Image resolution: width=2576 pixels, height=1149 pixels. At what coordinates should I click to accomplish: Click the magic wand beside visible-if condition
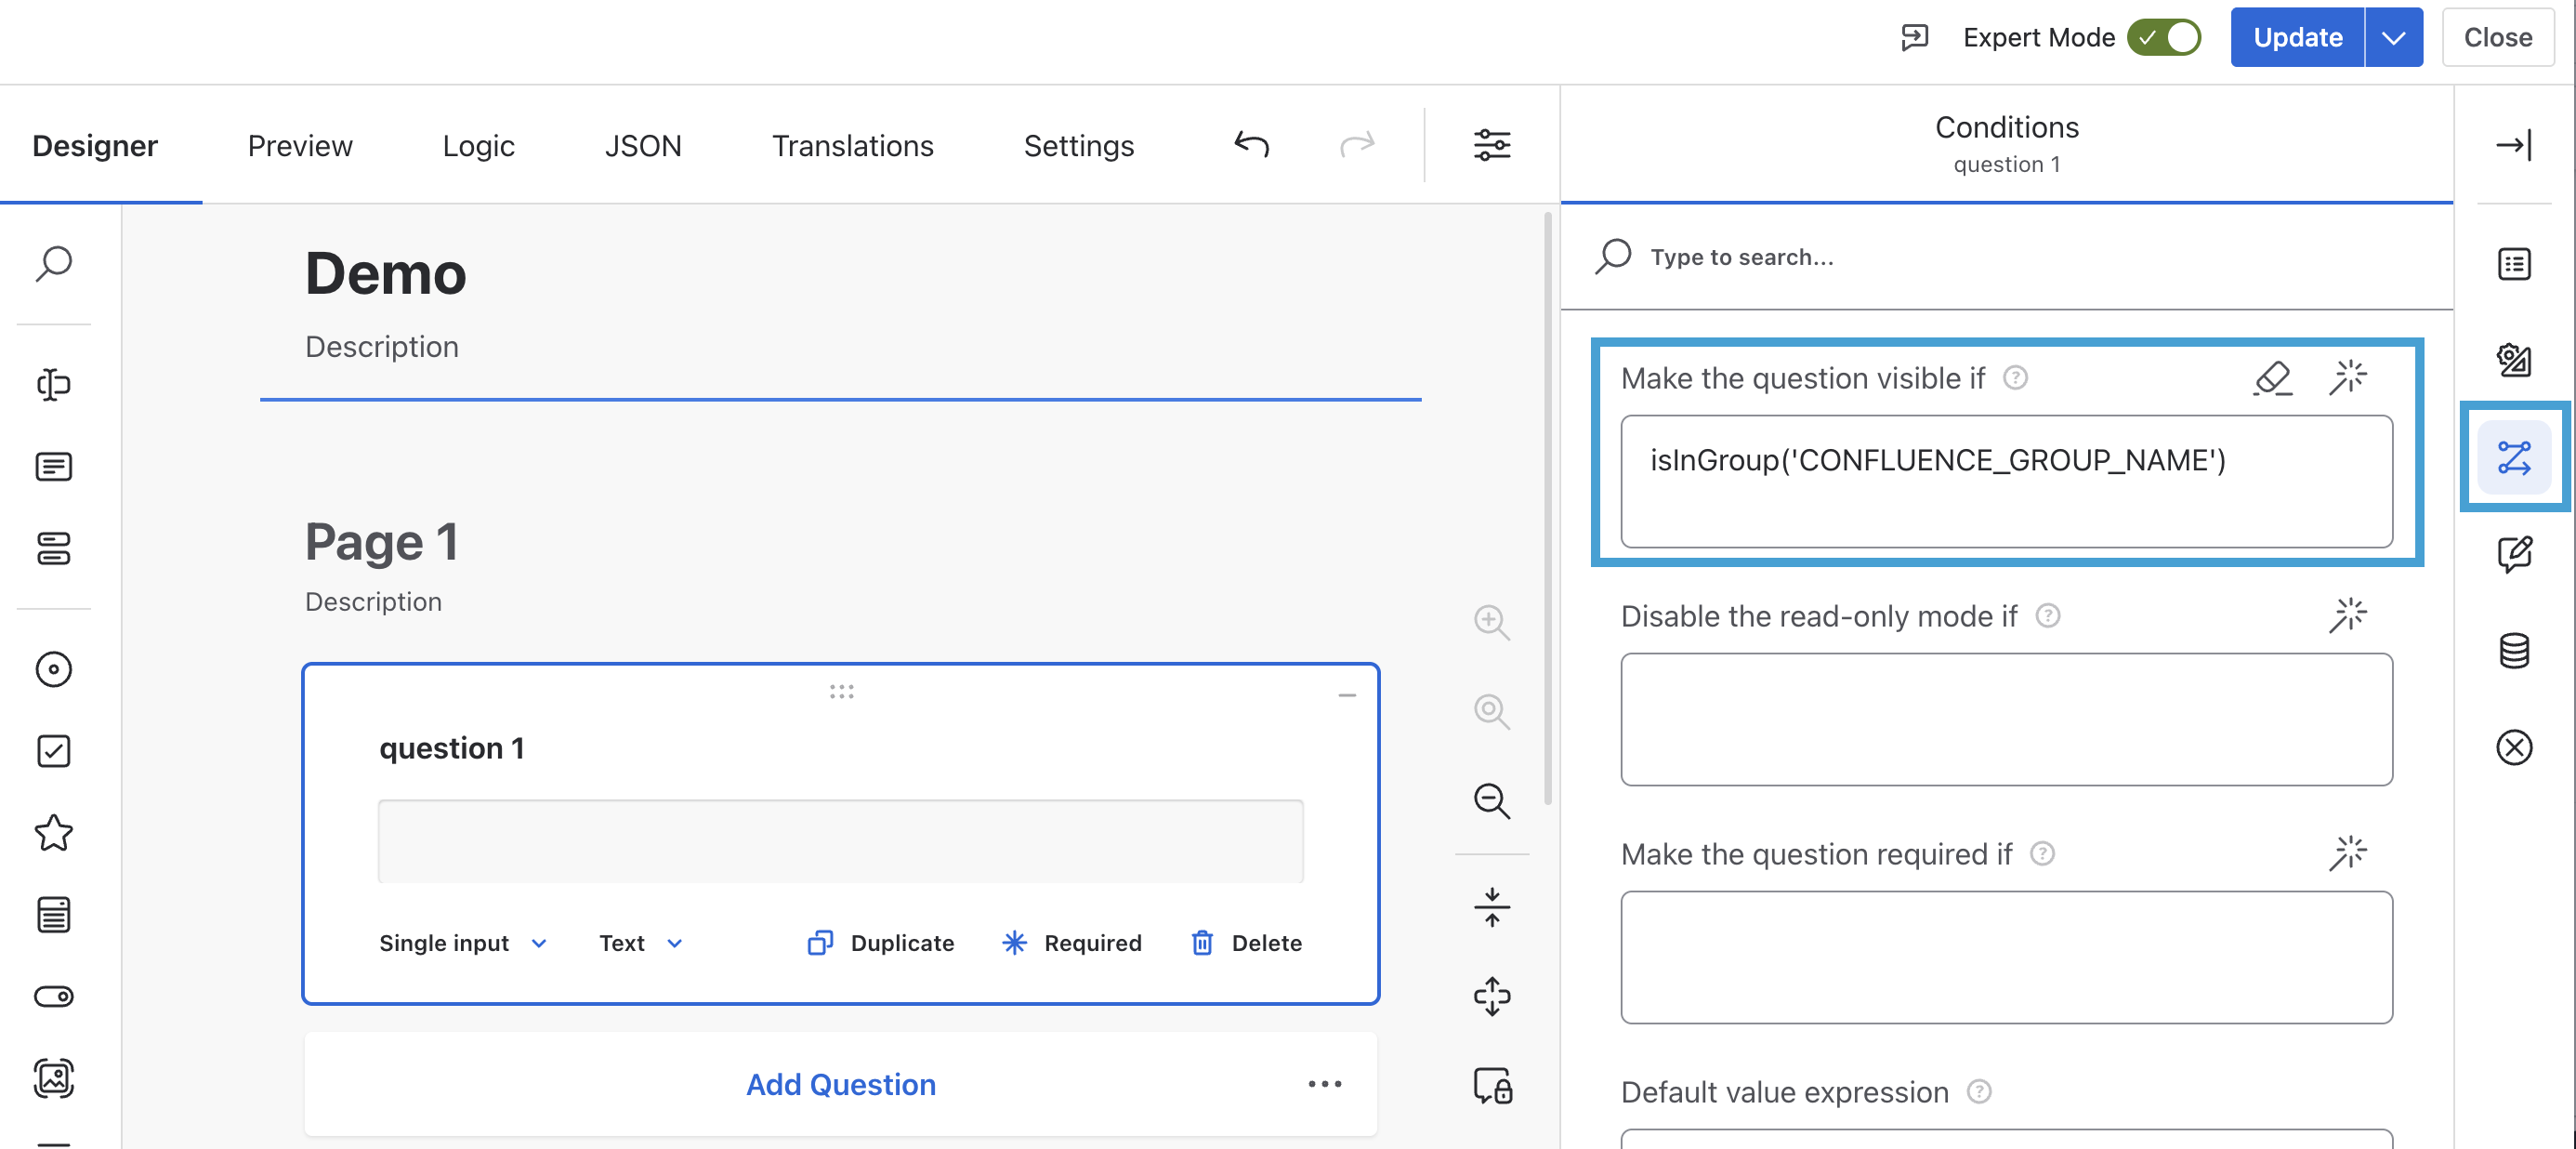point(2347,378)
